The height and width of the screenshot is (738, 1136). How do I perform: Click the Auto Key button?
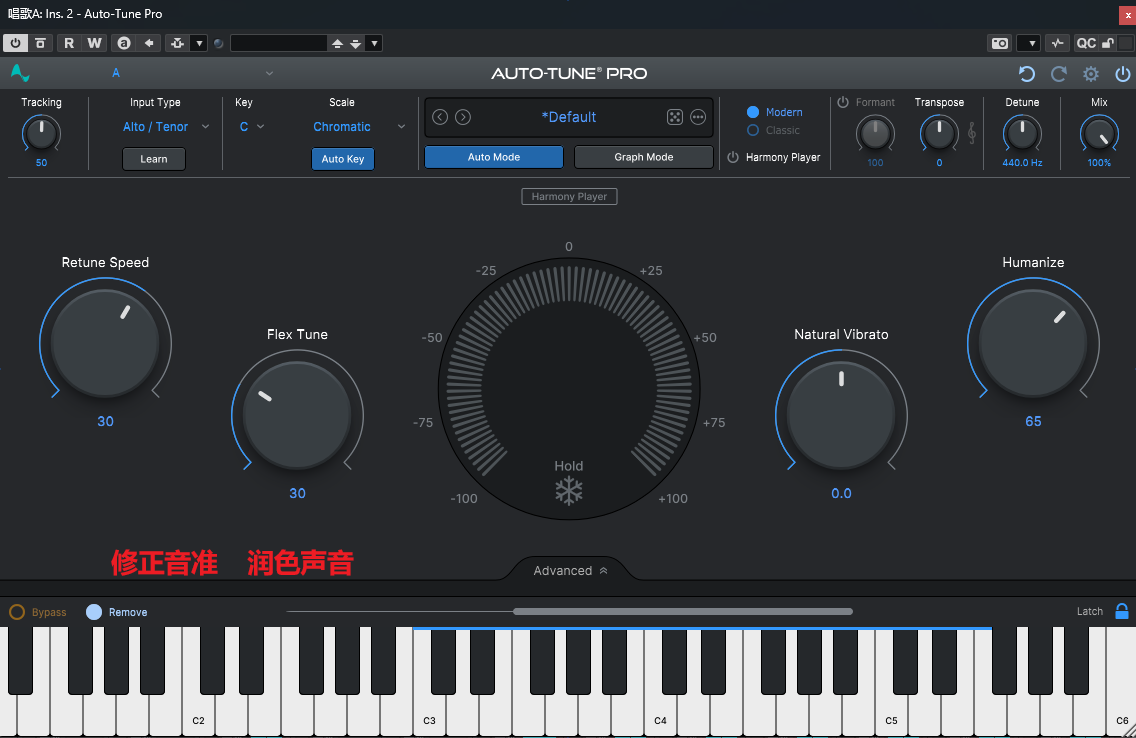tap(343, 159)
